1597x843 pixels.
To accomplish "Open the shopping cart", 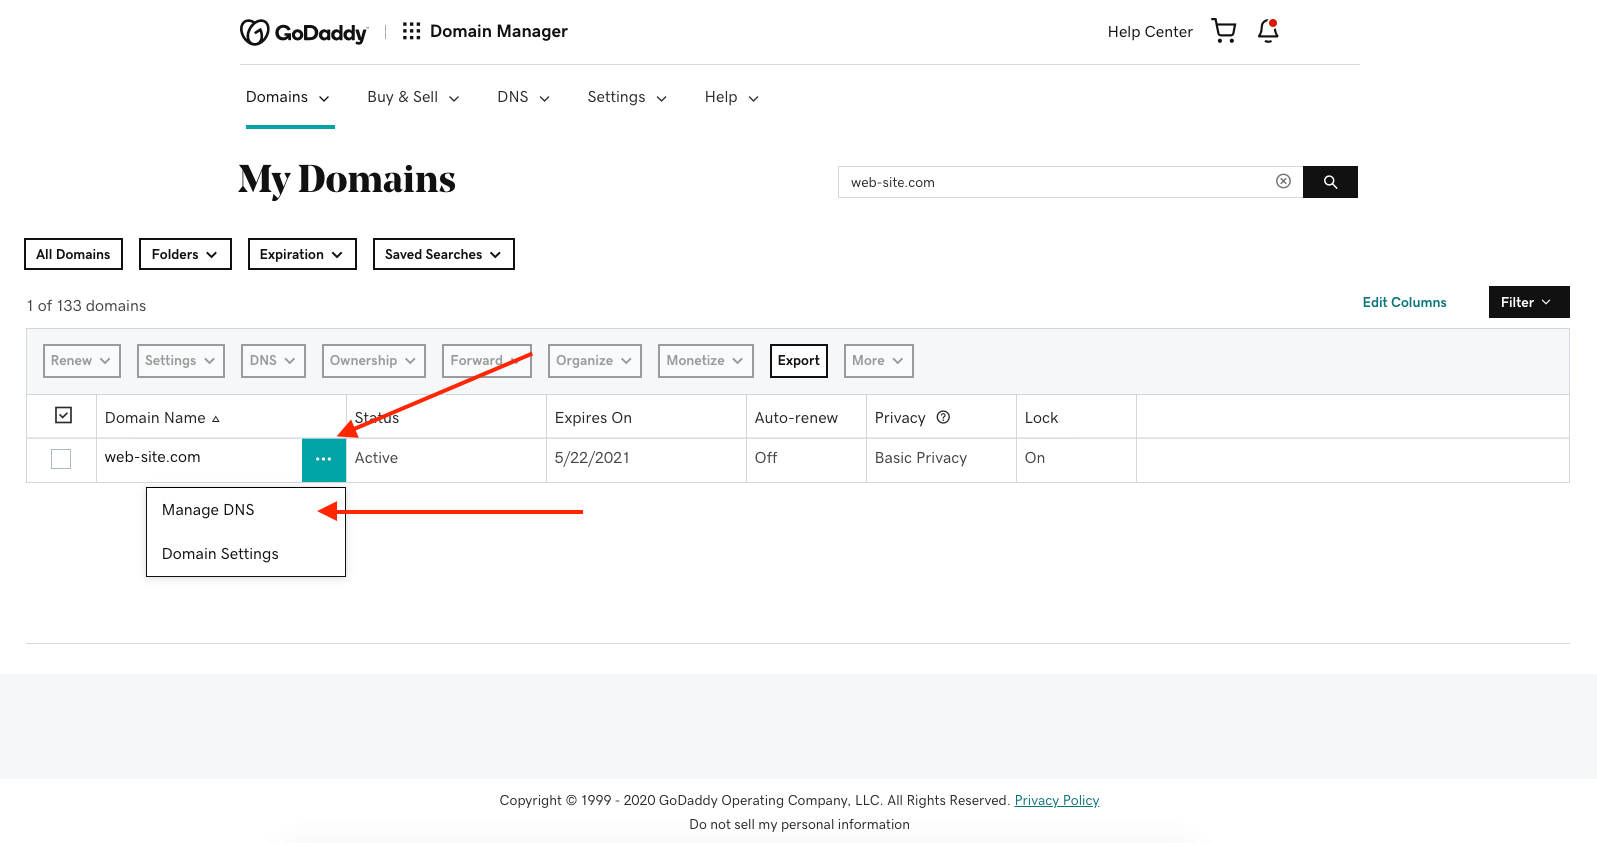I will (x=1223, y=31).
